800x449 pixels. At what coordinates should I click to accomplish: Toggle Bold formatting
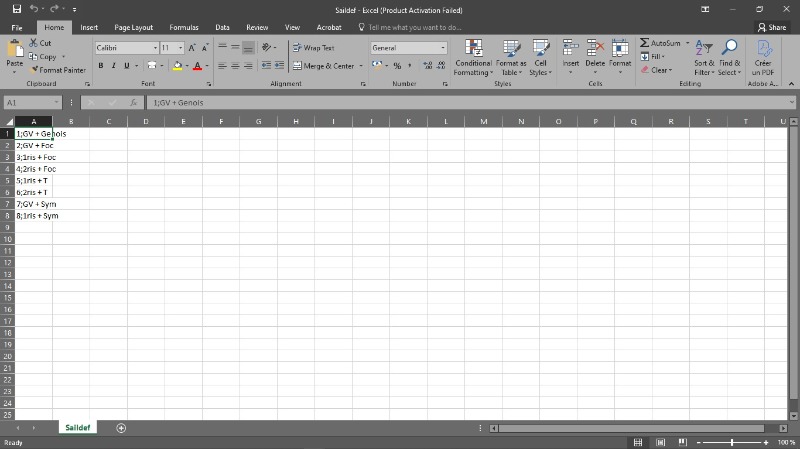point(101,65)
